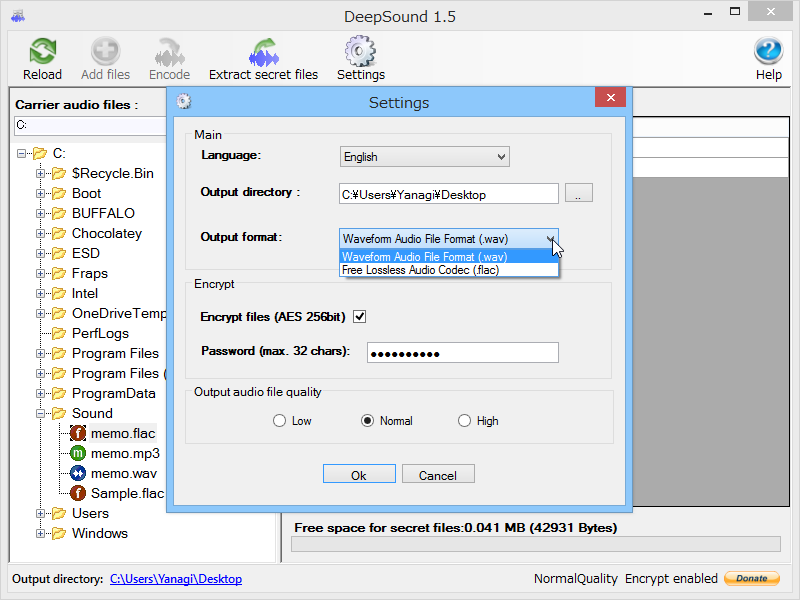Click the PerfLogs folder icon
800x600 pixels.
point(59,333)
